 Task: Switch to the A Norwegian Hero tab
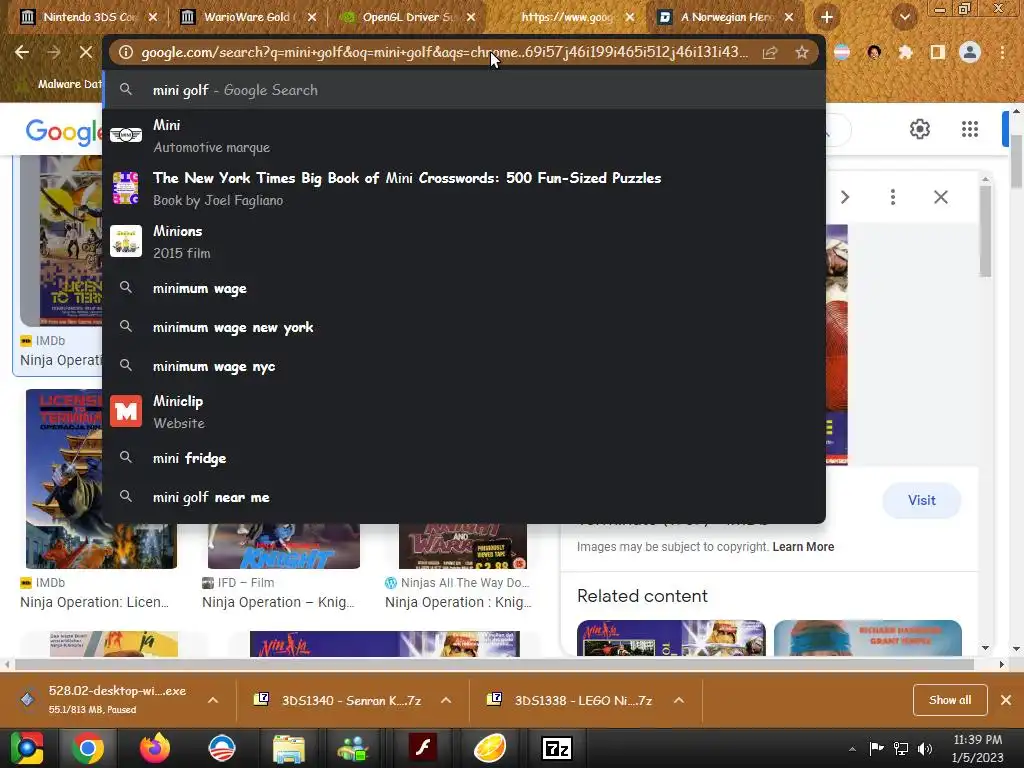[x=727, y=17]
